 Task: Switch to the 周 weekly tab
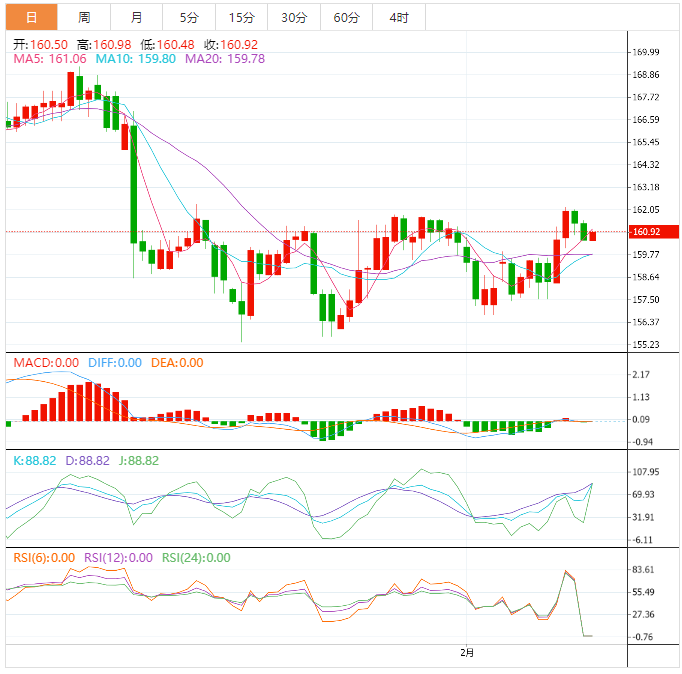coord(84,17)
